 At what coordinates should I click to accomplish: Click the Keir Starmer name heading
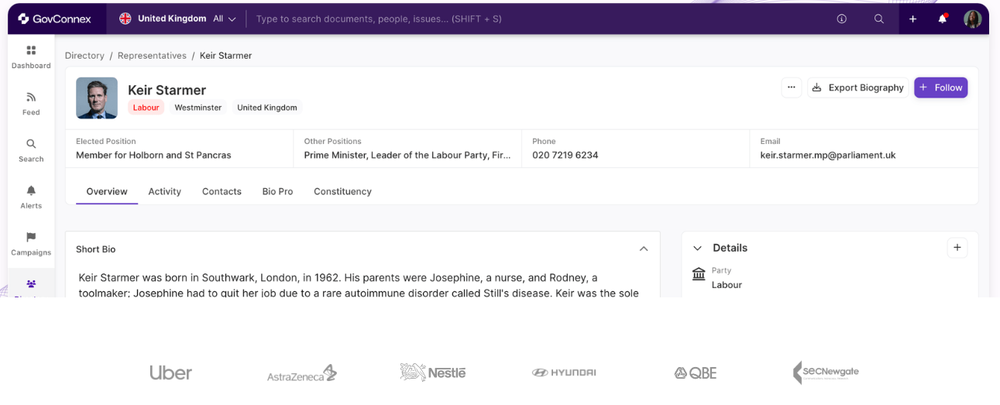(167, 90)
